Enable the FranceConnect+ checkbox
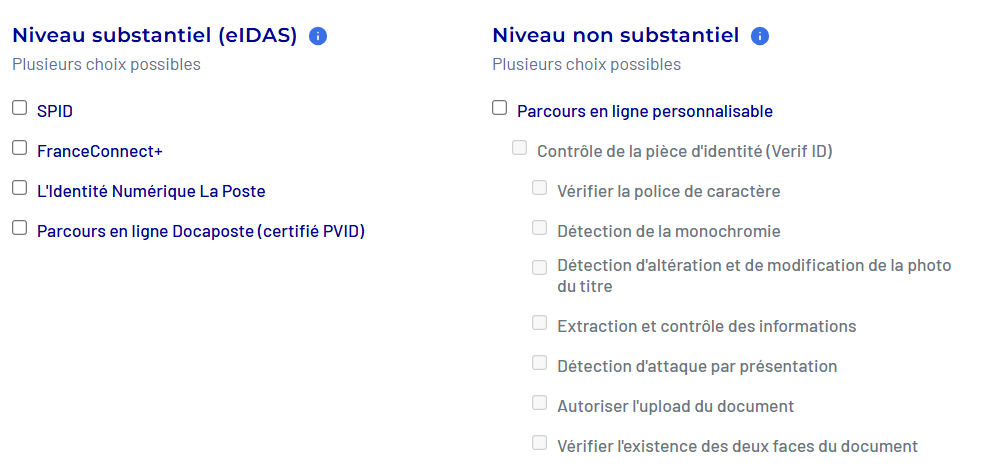986x467 pixels. tap(20, 148)
